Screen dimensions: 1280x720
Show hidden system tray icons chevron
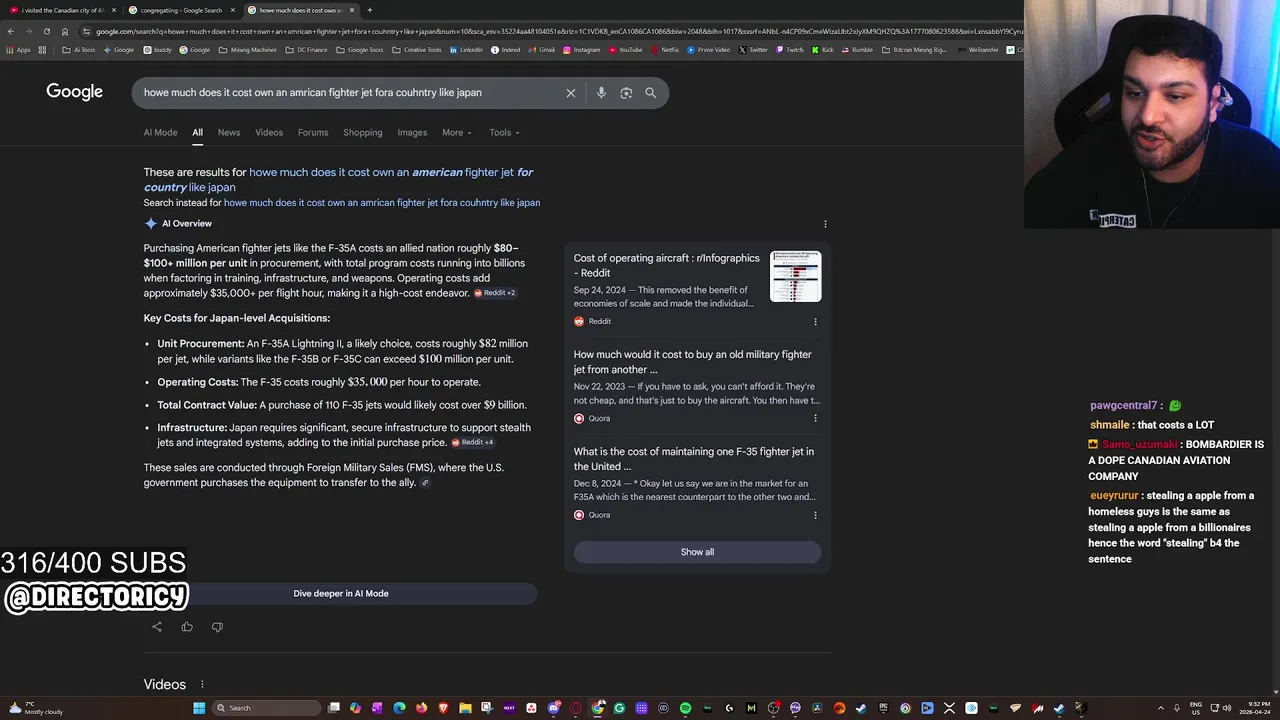coord(1162,708)
